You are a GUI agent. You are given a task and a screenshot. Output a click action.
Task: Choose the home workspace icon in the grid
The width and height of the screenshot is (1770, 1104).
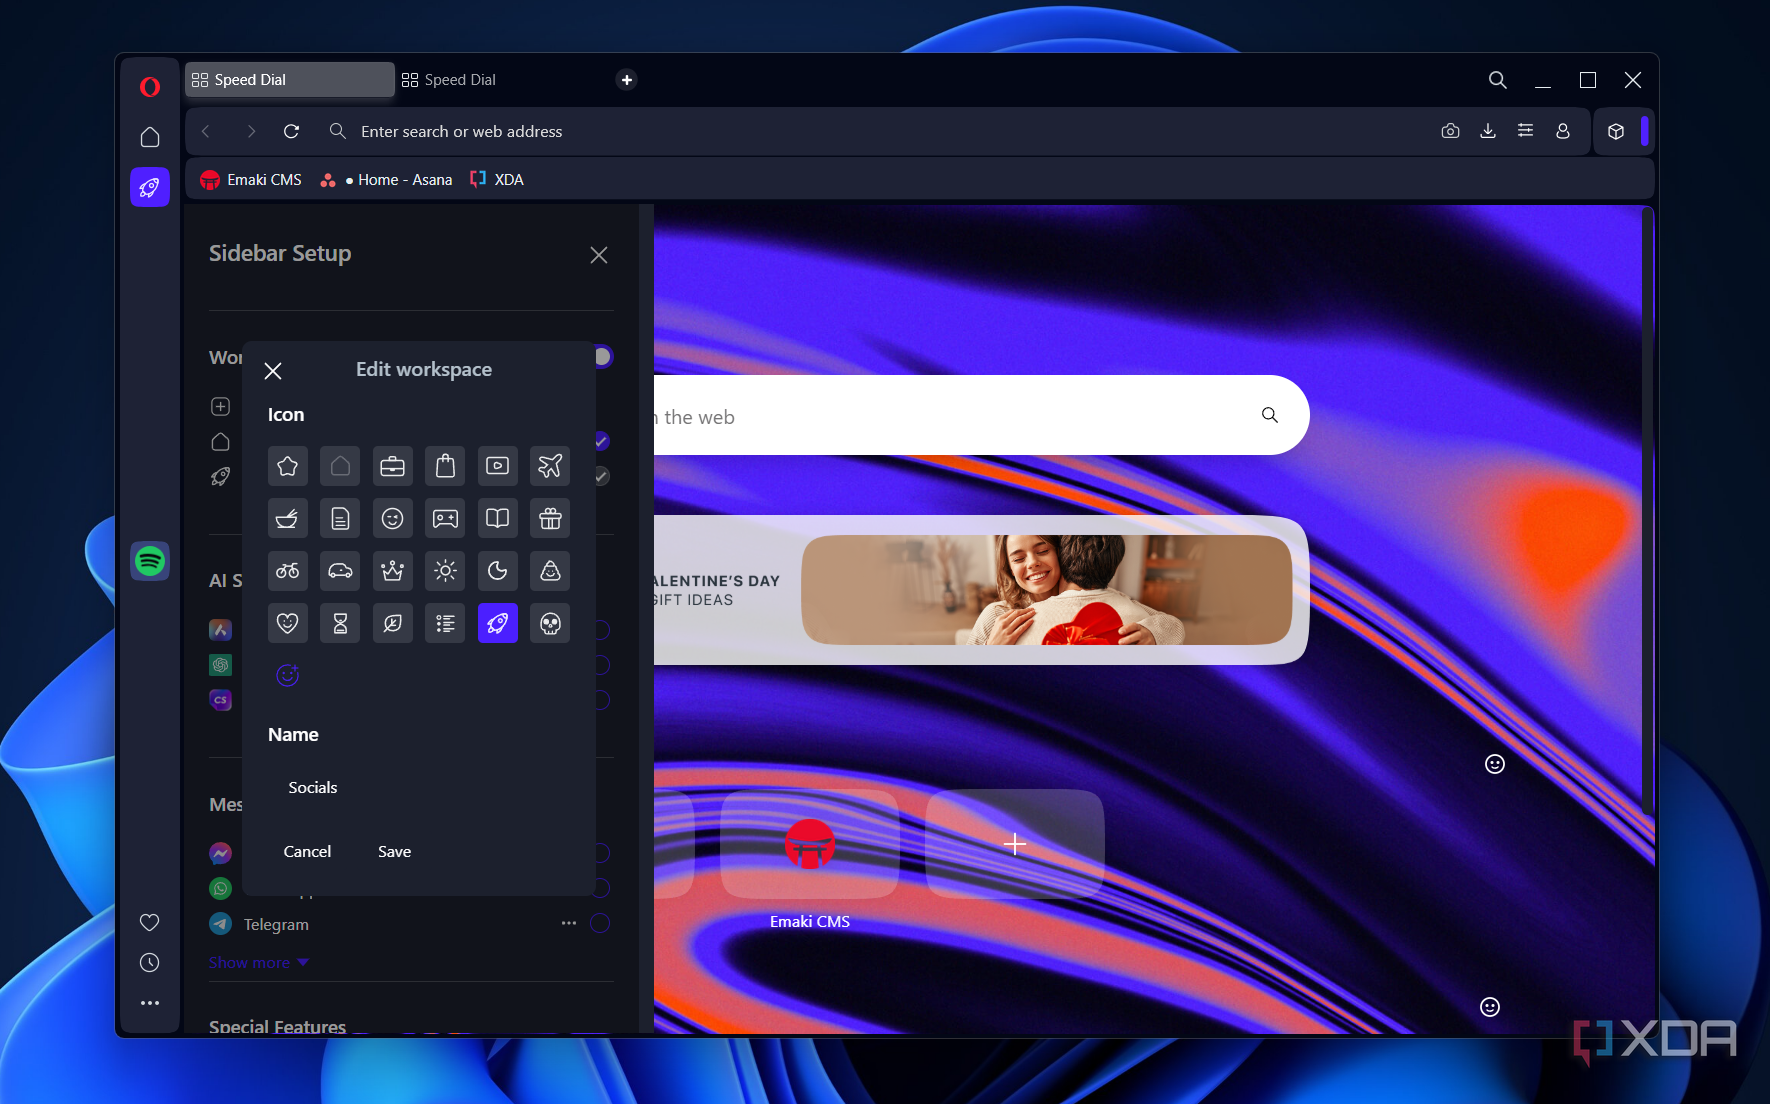coord(340,466)
